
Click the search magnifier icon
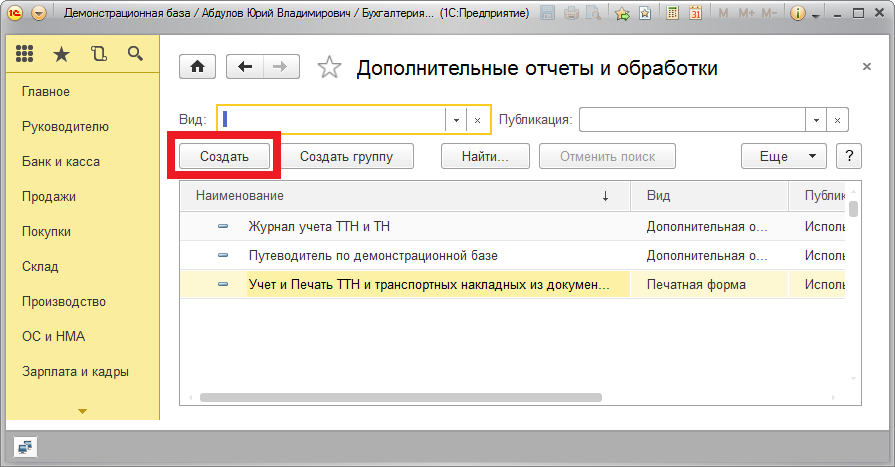click(x=135, y=55)
